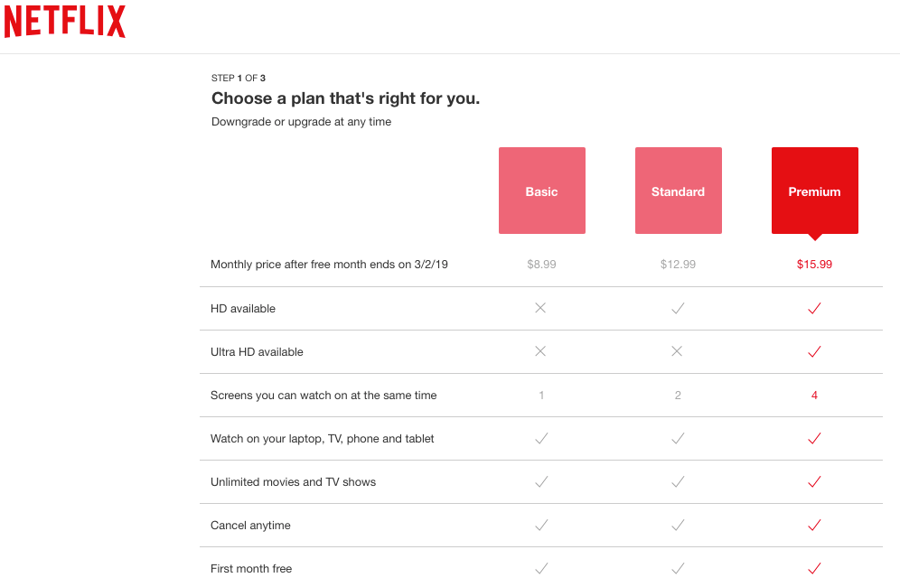Click Standard plan Unlimited movies checkmark
This screenshot has width=900, height=587.
[678, 481]
